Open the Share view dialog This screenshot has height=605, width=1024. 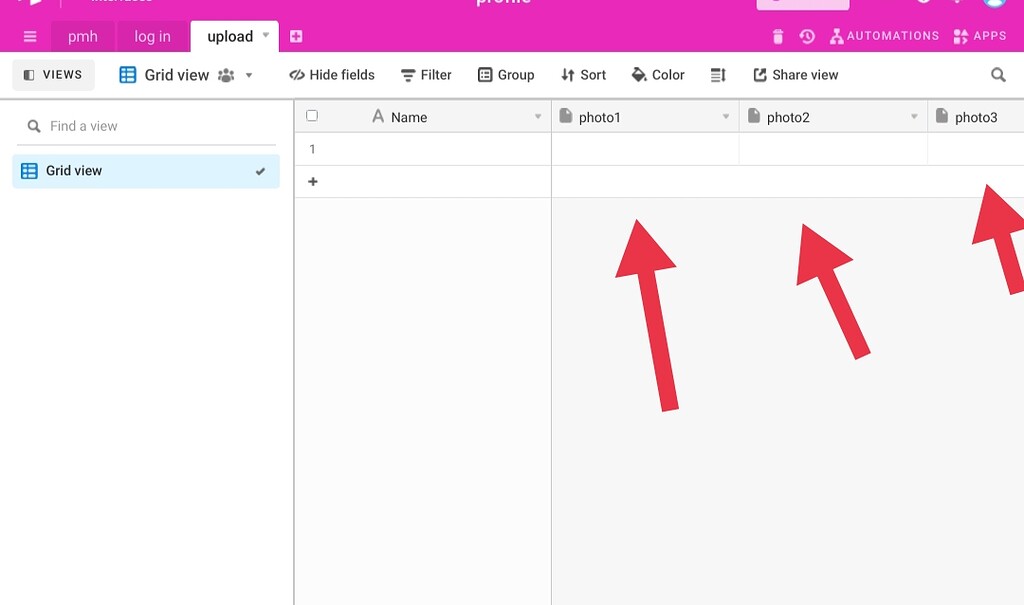click(795, 74)
